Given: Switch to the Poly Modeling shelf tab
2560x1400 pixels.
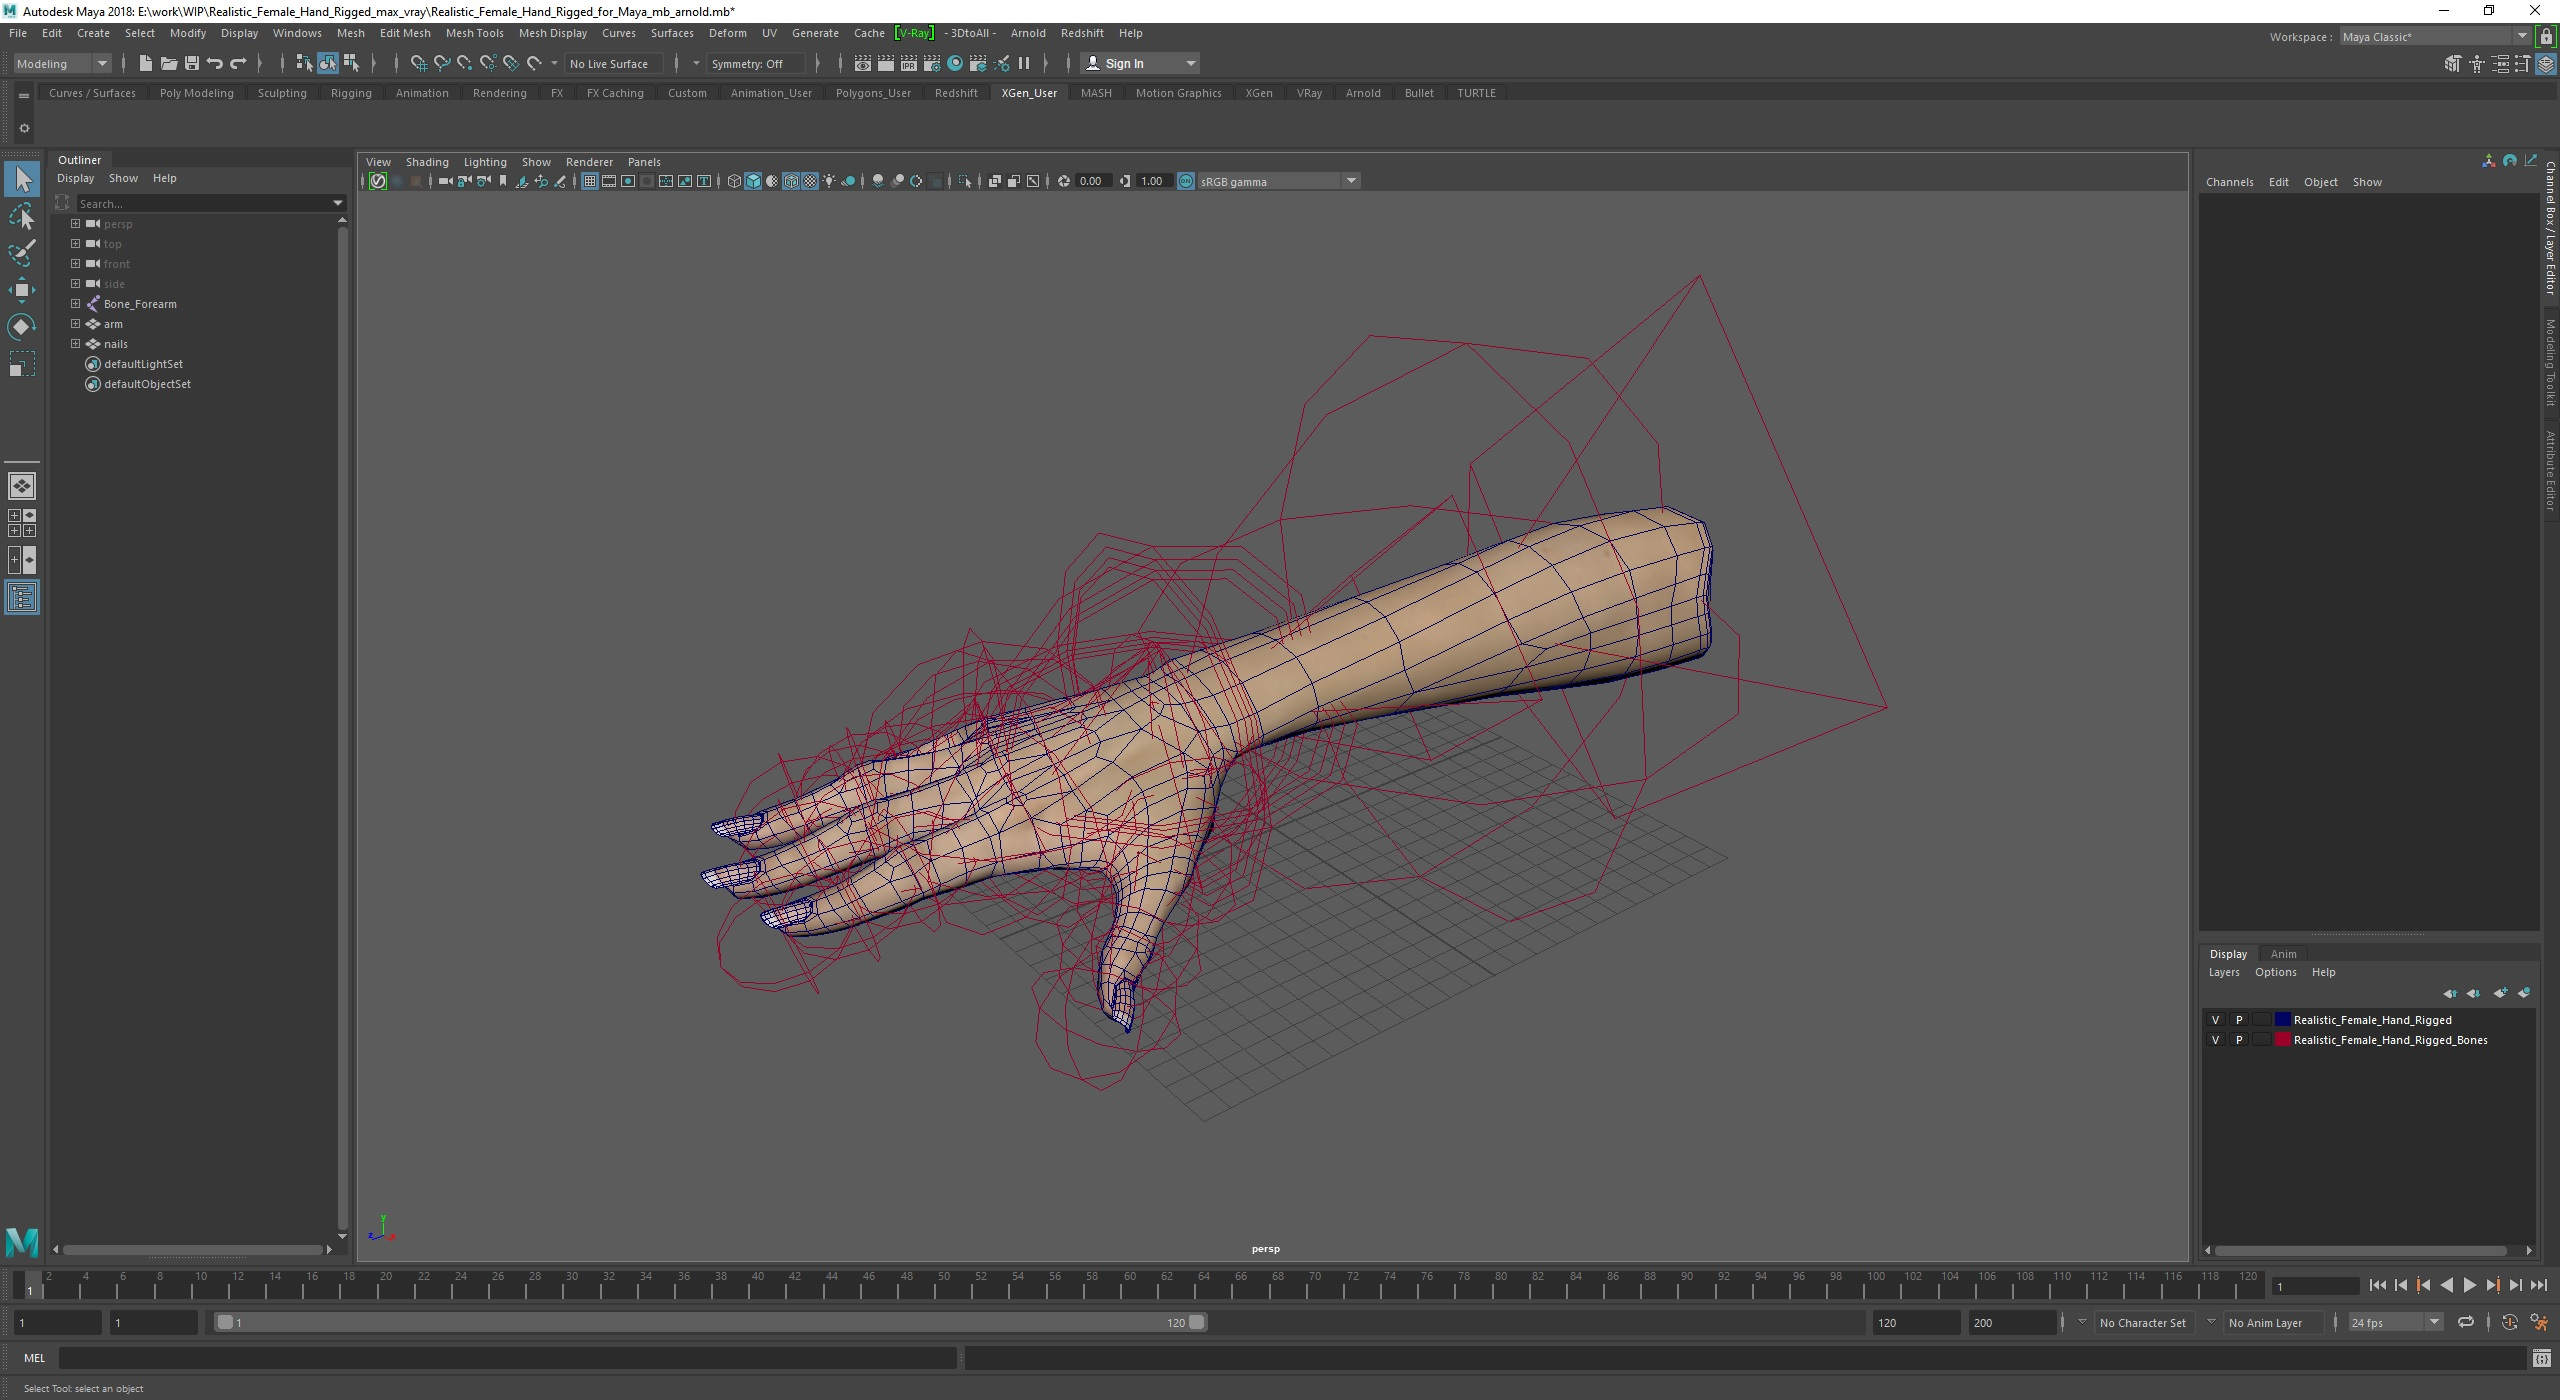Looking at the screenshot, I should [x=196, y=93].
